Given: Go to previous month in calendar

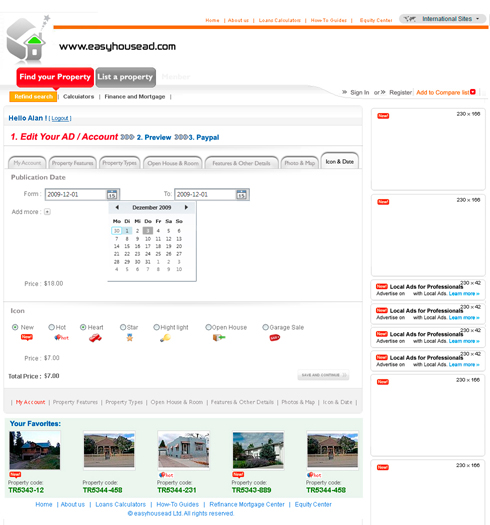Looking at the screenshot, I should (x=117, y=207).
